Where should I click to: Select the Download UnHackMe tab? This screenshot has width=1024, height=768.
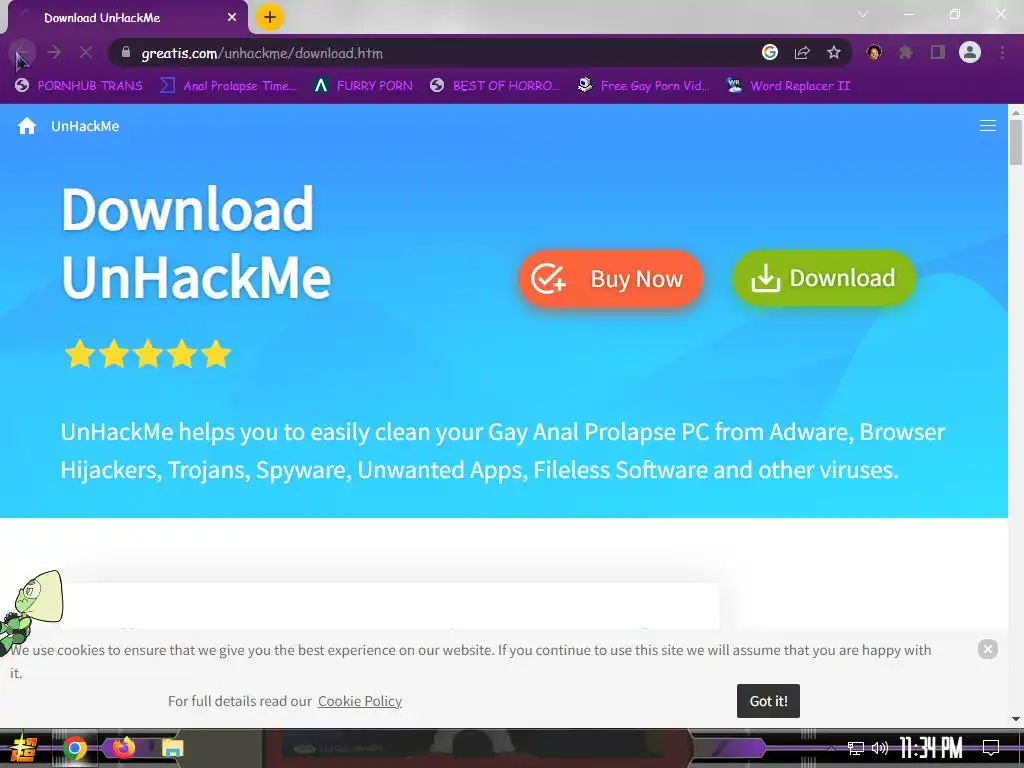click(127, 18)
